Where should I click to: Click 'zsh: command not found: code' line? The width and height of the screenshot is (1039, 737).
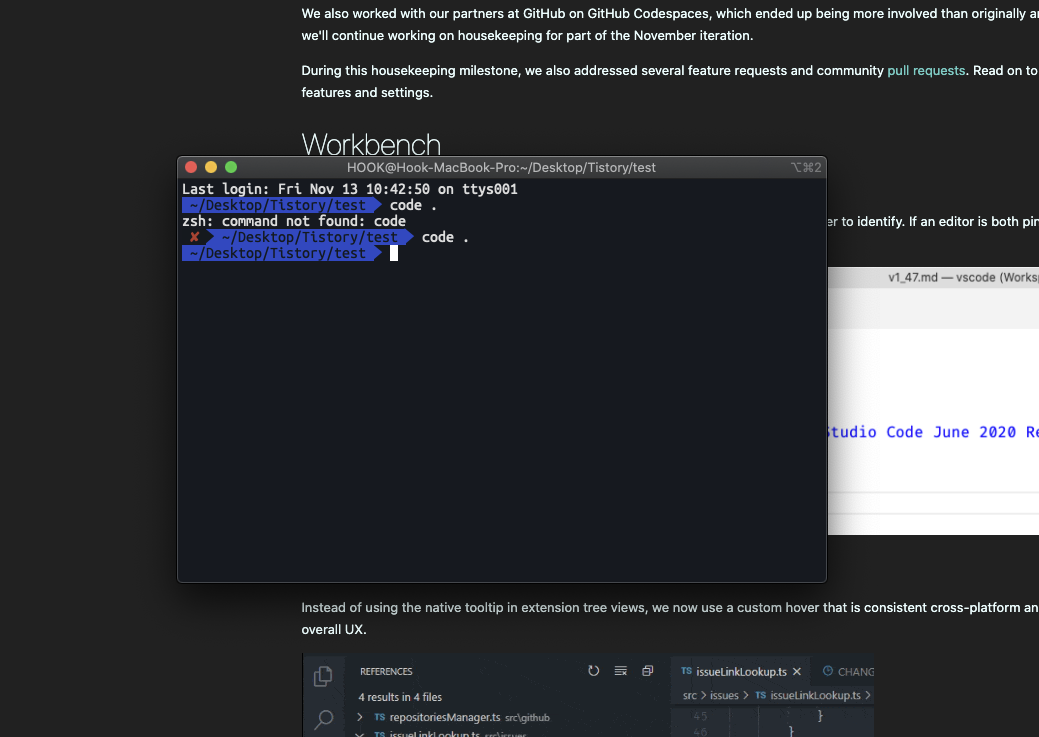(294, 221)
